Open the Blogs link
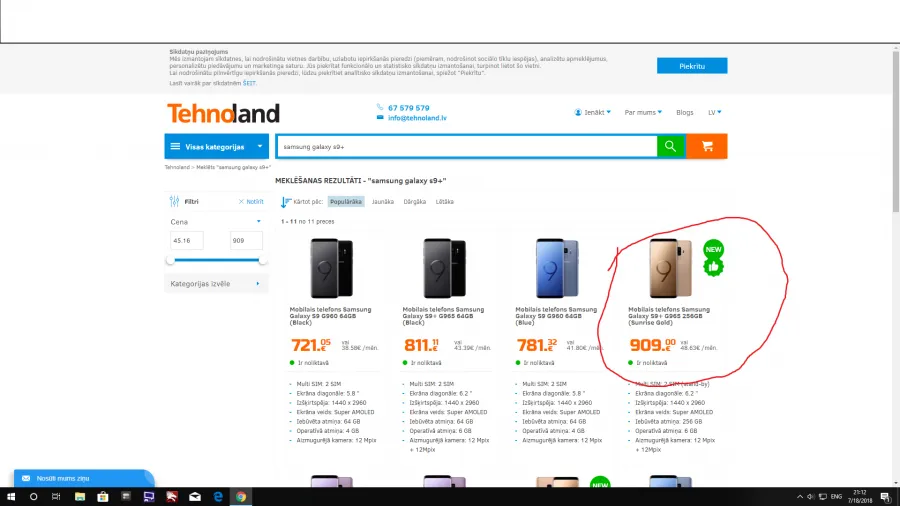The height and width of the screenshot is (506, 900). [684, 112]
